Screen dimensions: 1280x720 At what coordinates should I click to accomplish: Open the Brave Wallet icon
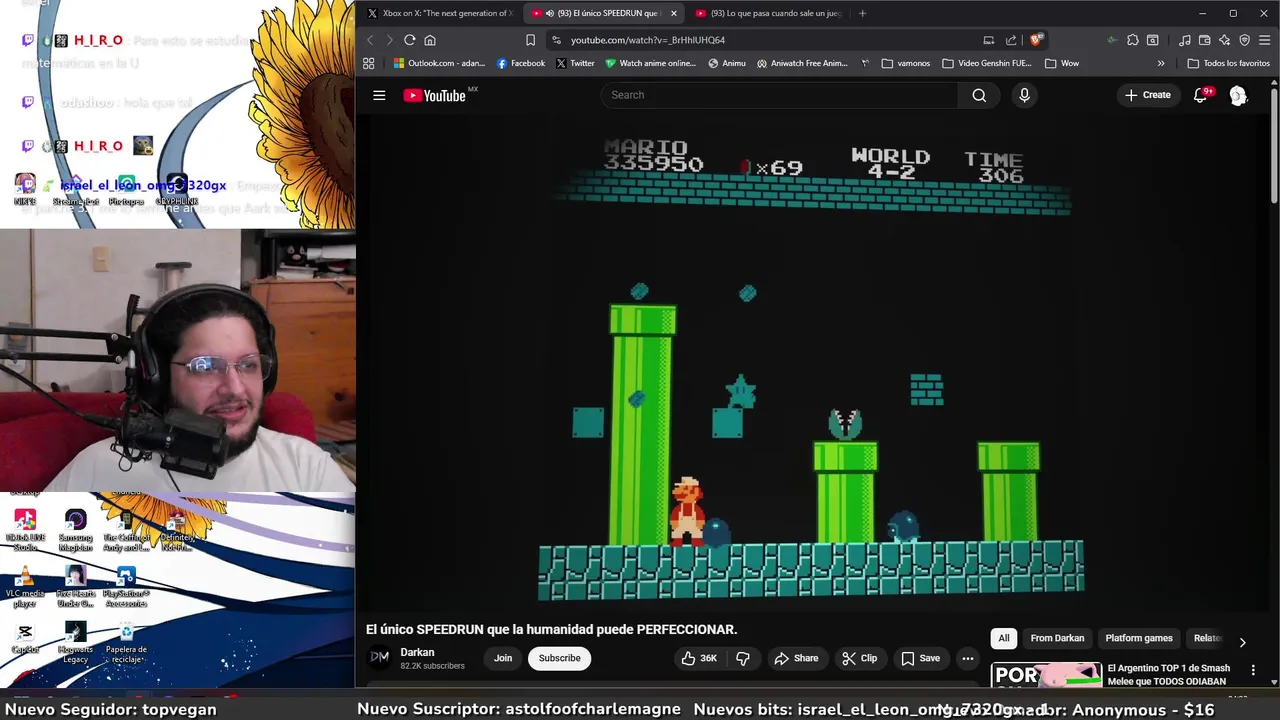[x=1205, y=40]
